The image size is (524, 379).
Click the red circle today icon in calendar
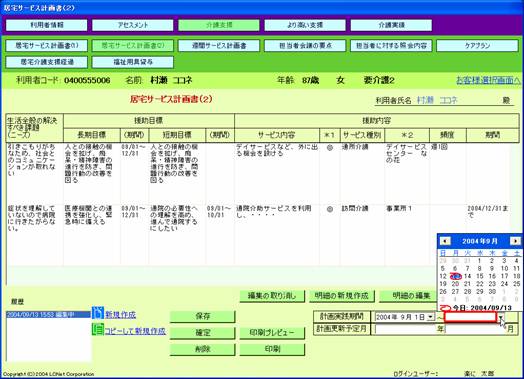[x=445, y=307]
